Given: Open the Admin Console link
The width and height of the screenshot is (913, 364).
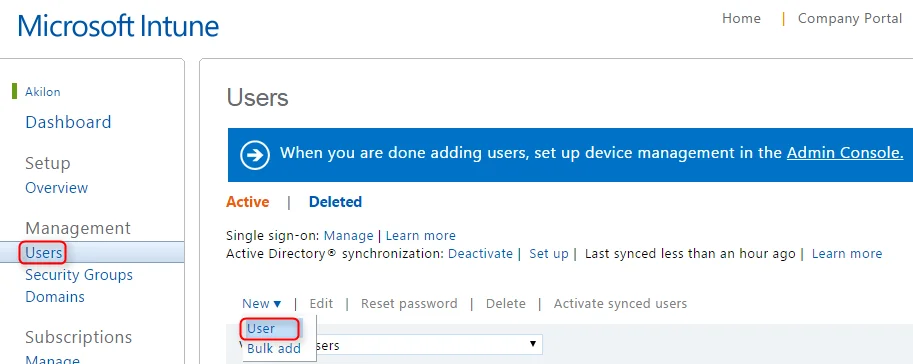Looking at the screenshot, I should 845,153.
